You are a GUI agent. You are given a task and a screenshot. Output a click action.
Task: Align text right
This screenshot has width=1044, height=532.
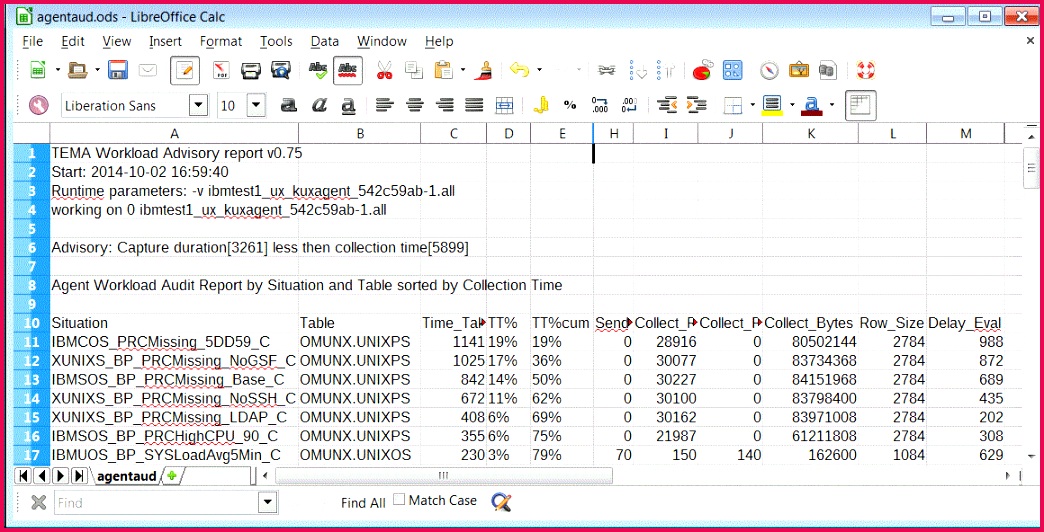(444, 105)
